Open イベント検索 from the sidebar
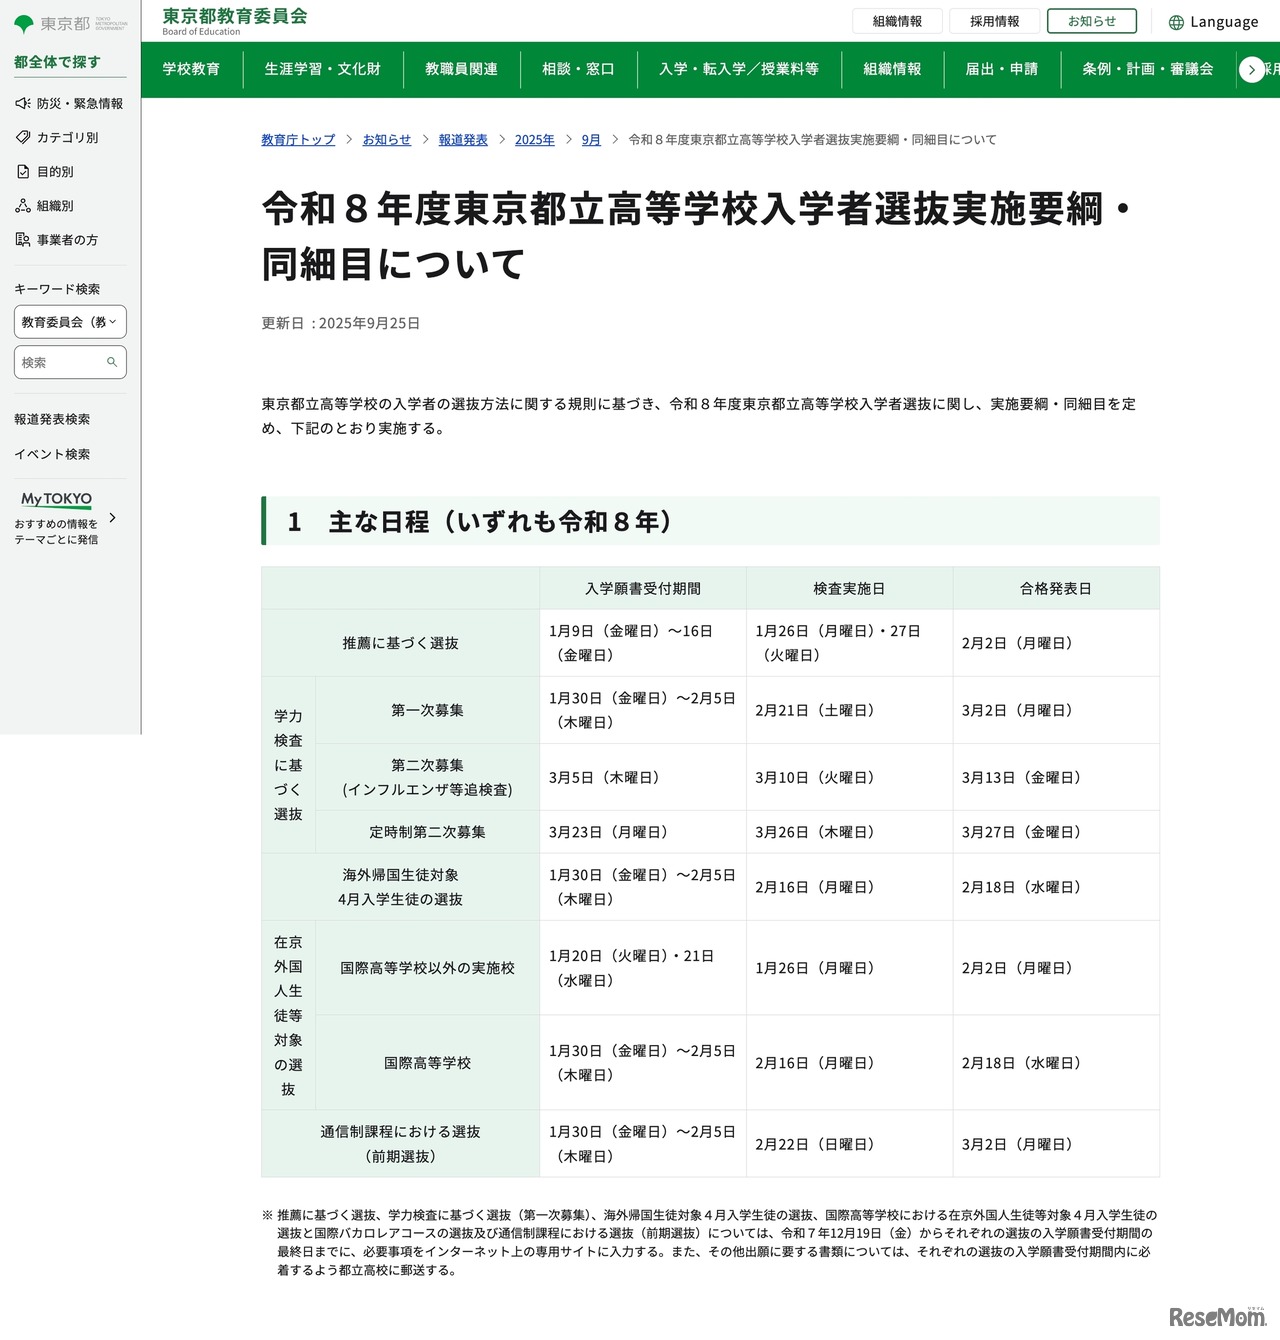 (51, 454)
